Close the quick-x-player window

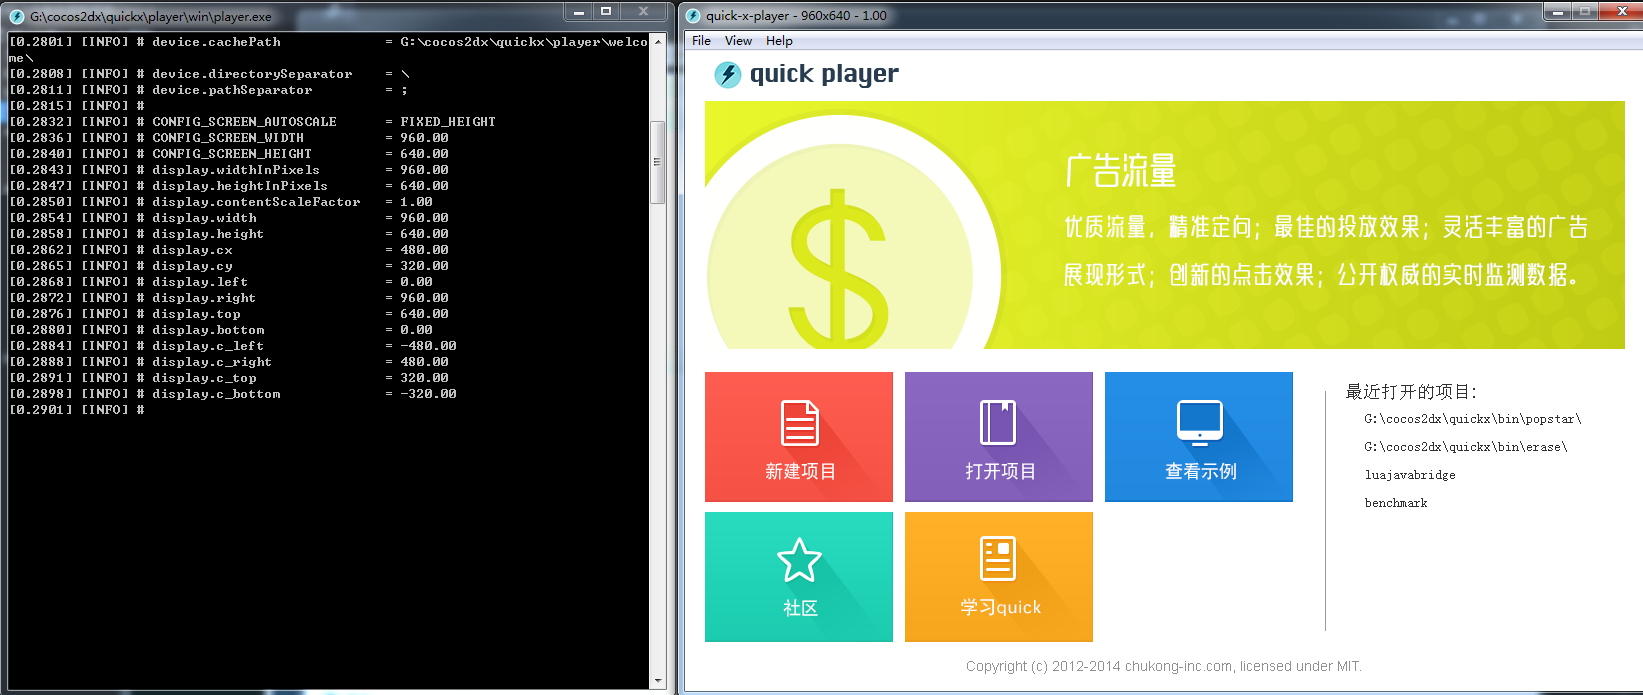[1621, 11]
